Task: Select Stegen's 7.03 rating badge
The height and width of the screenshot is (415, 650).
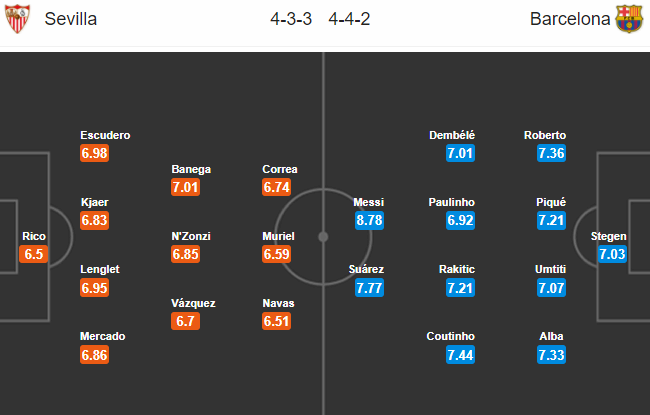Action: [x=611, y=254]
